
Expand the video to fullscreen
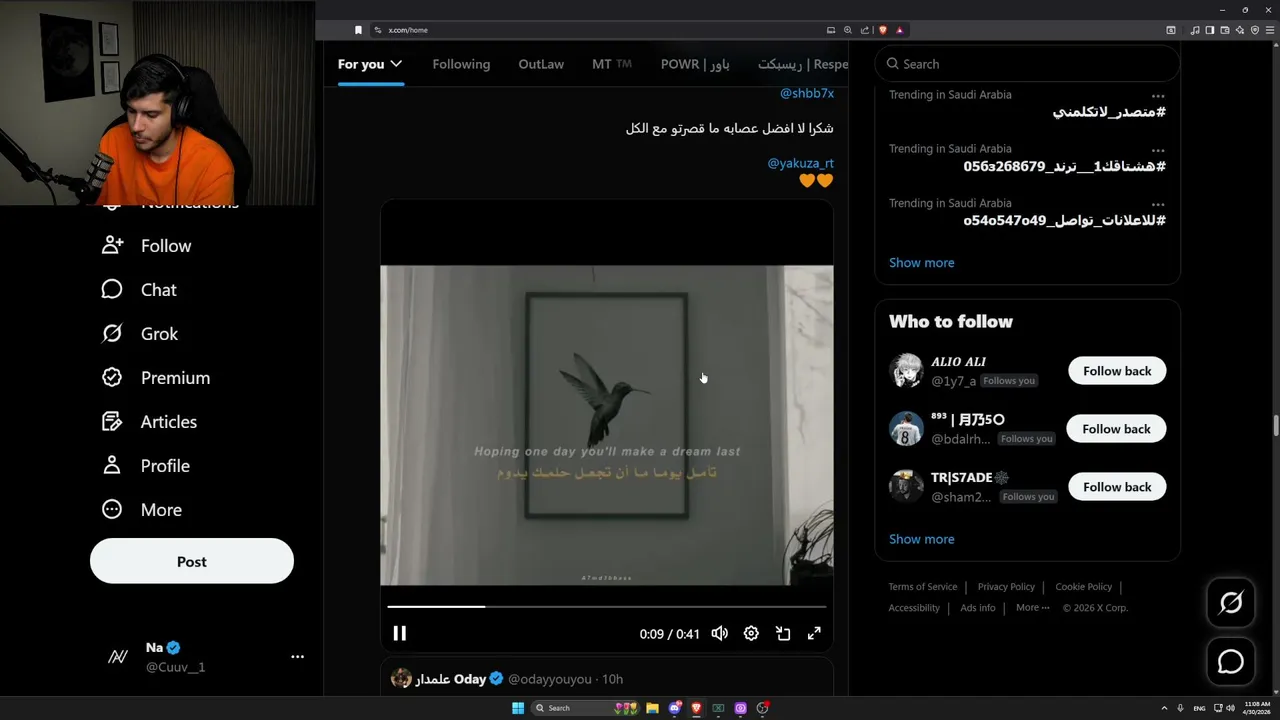click(x=814, y=633)
